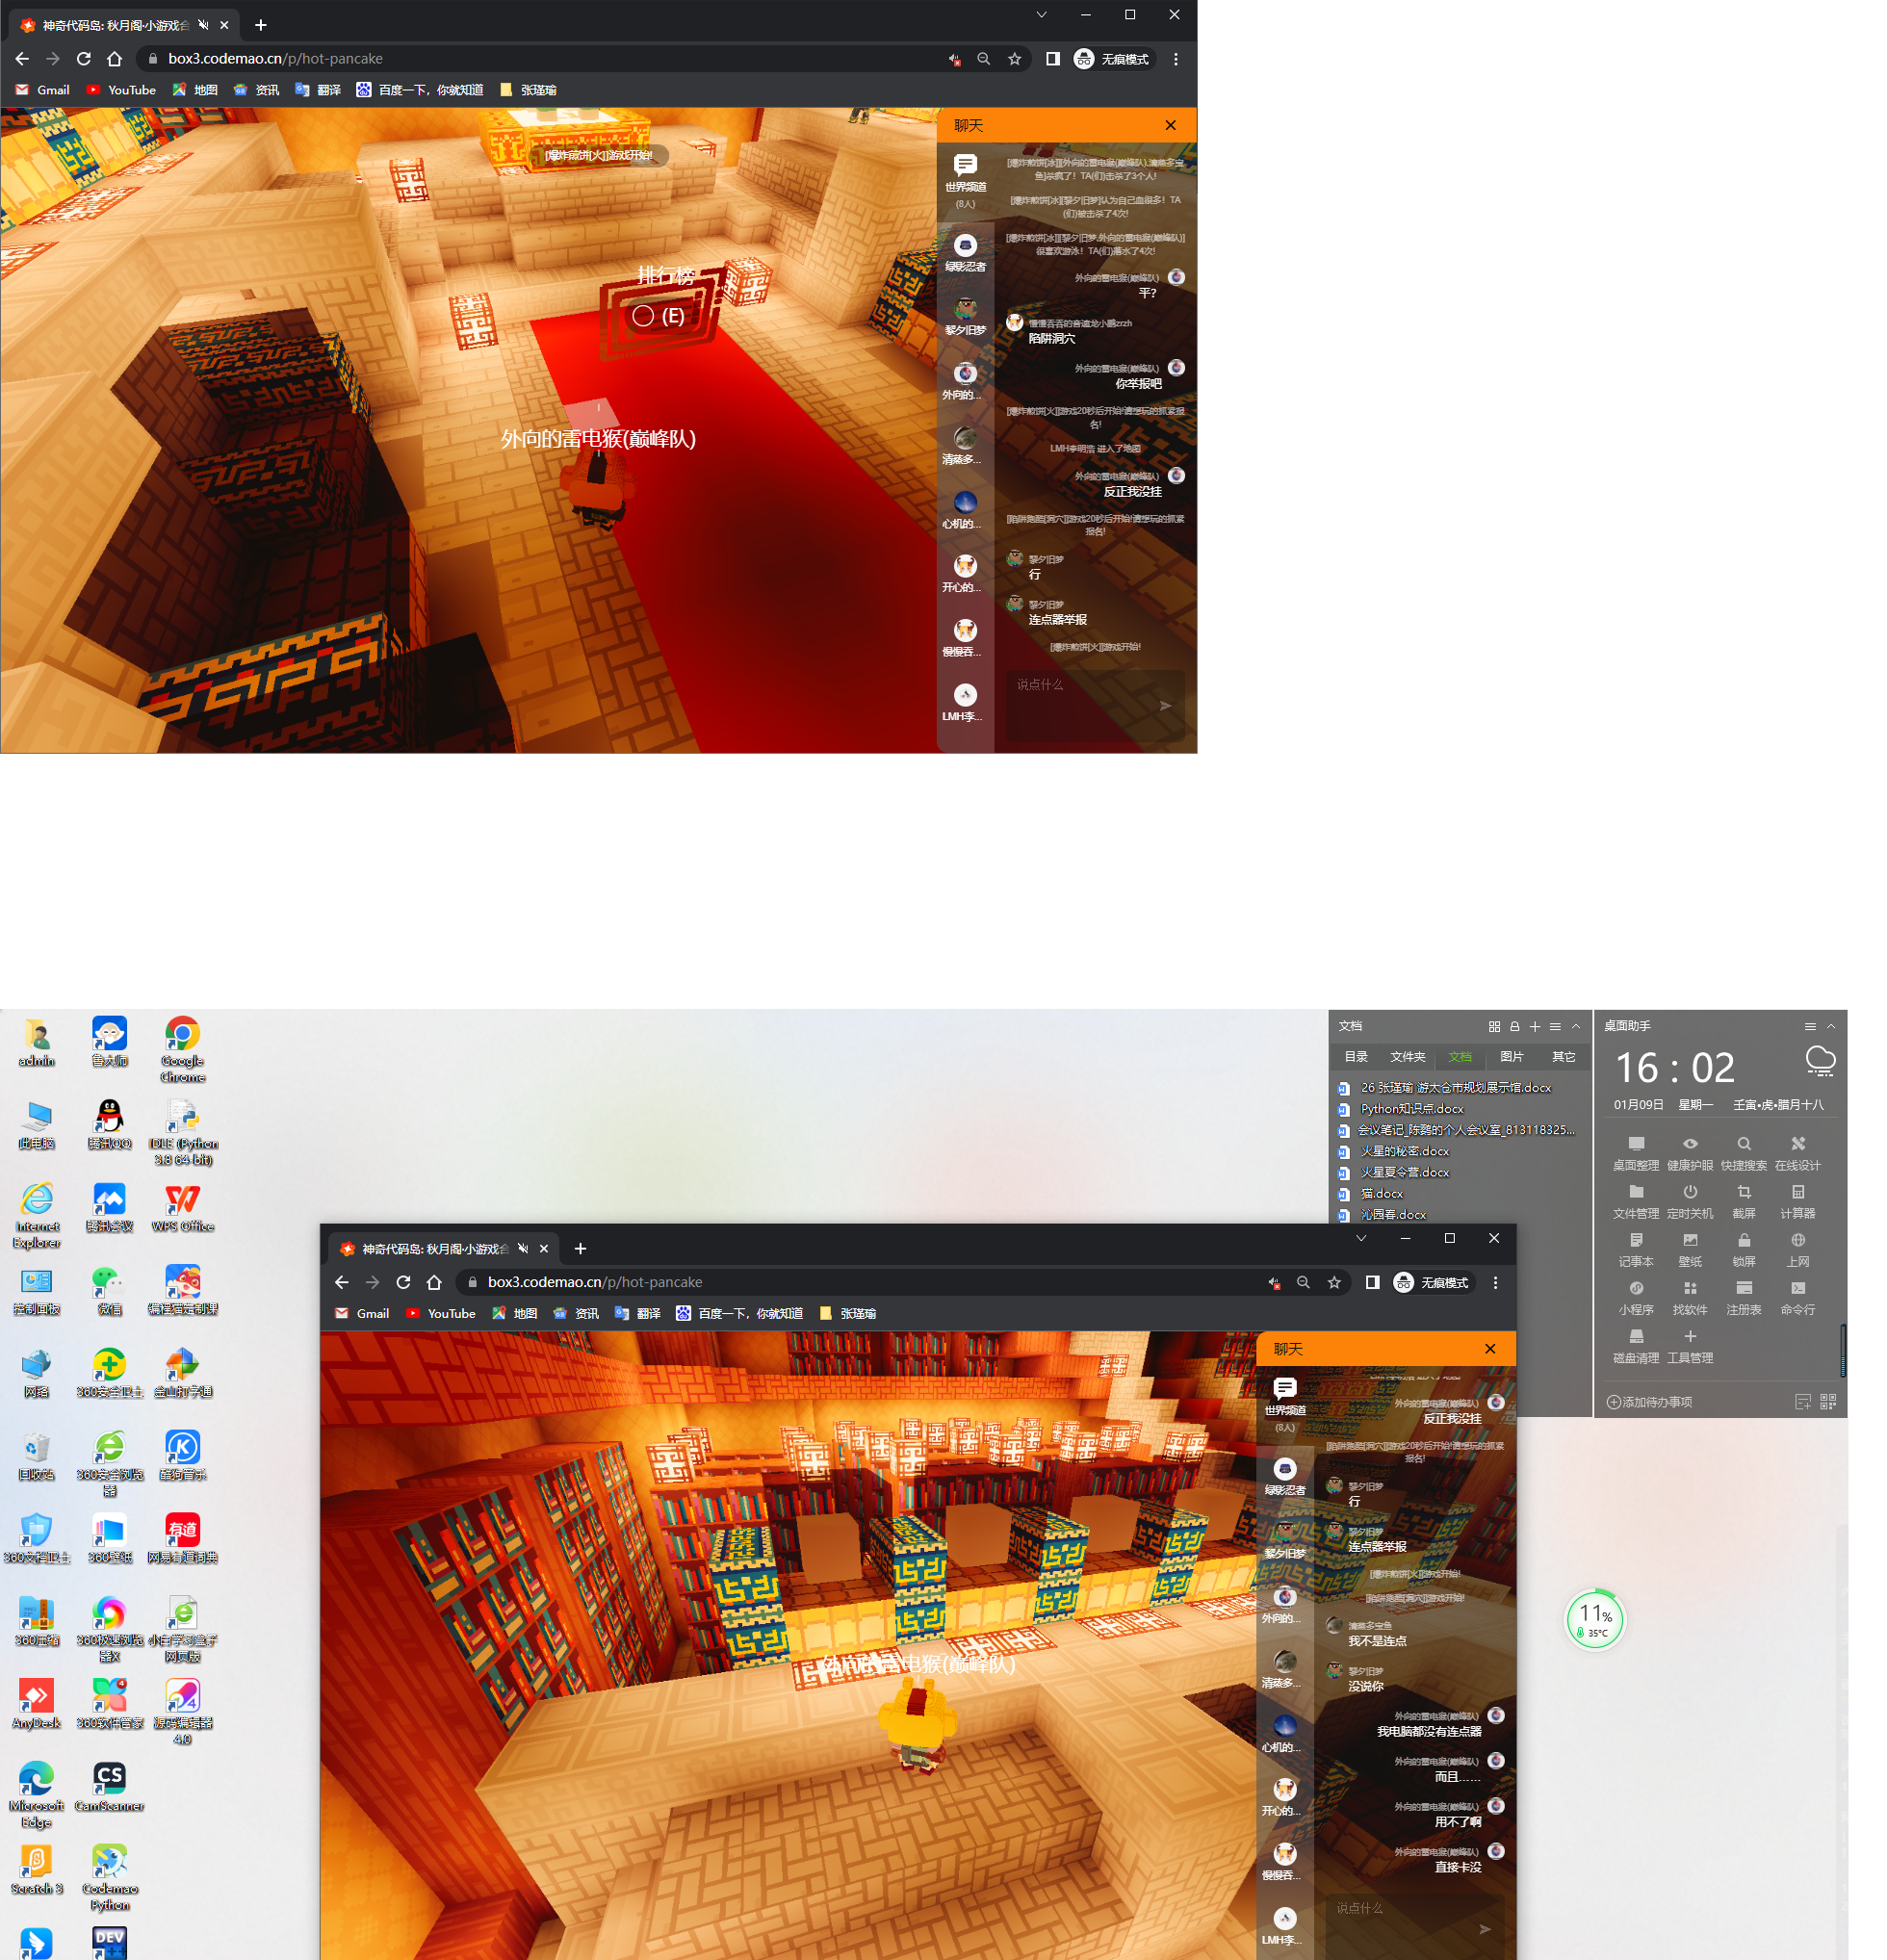Click the weather icon in 桌面助手
1887x1960 pixels.
(1820, 1061)
